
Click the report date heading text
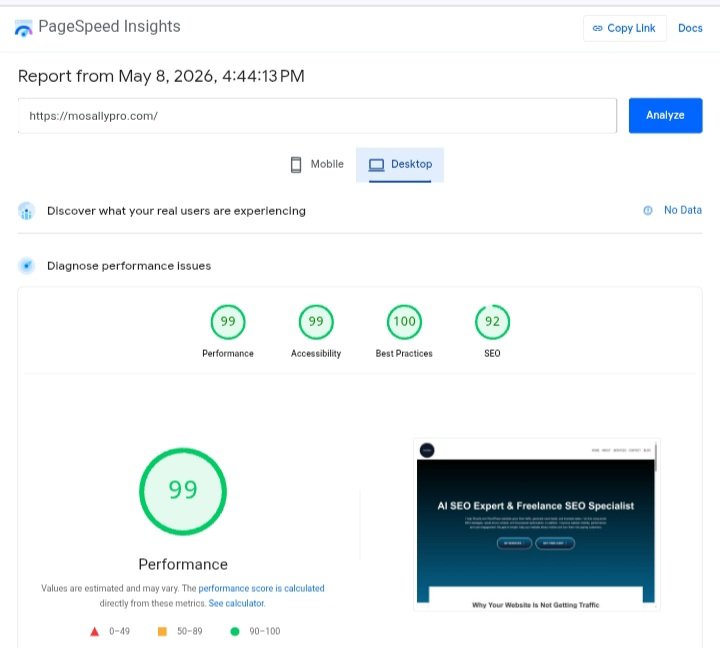pyautogui.click(x=161, y=76)
